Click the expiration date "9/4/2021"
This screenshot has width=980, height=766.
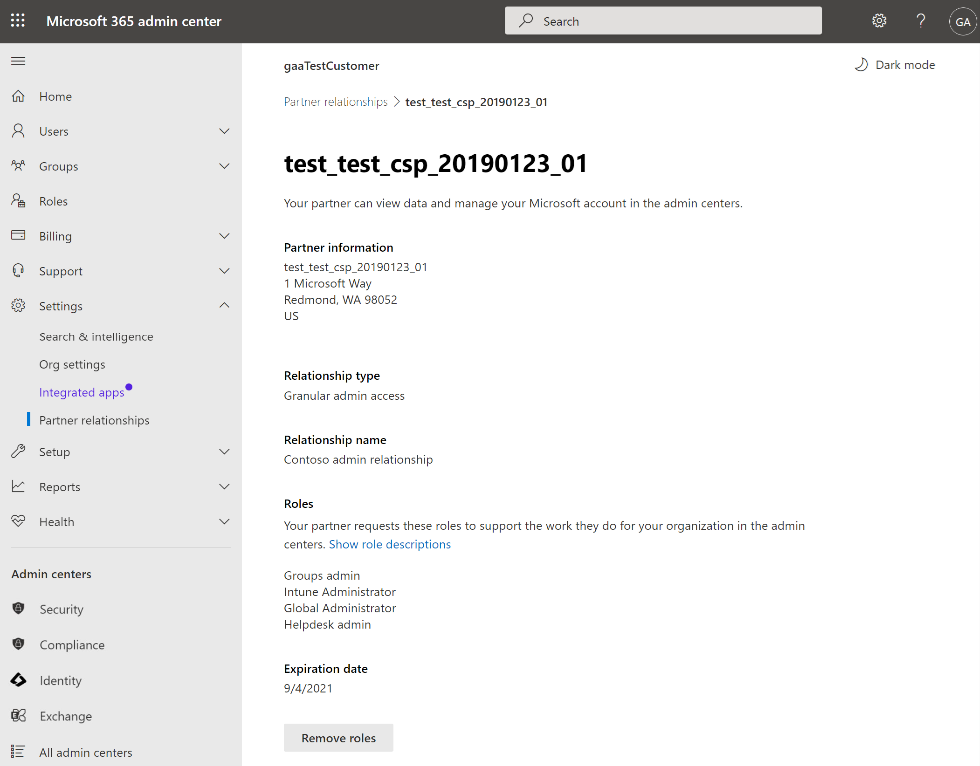308,688
